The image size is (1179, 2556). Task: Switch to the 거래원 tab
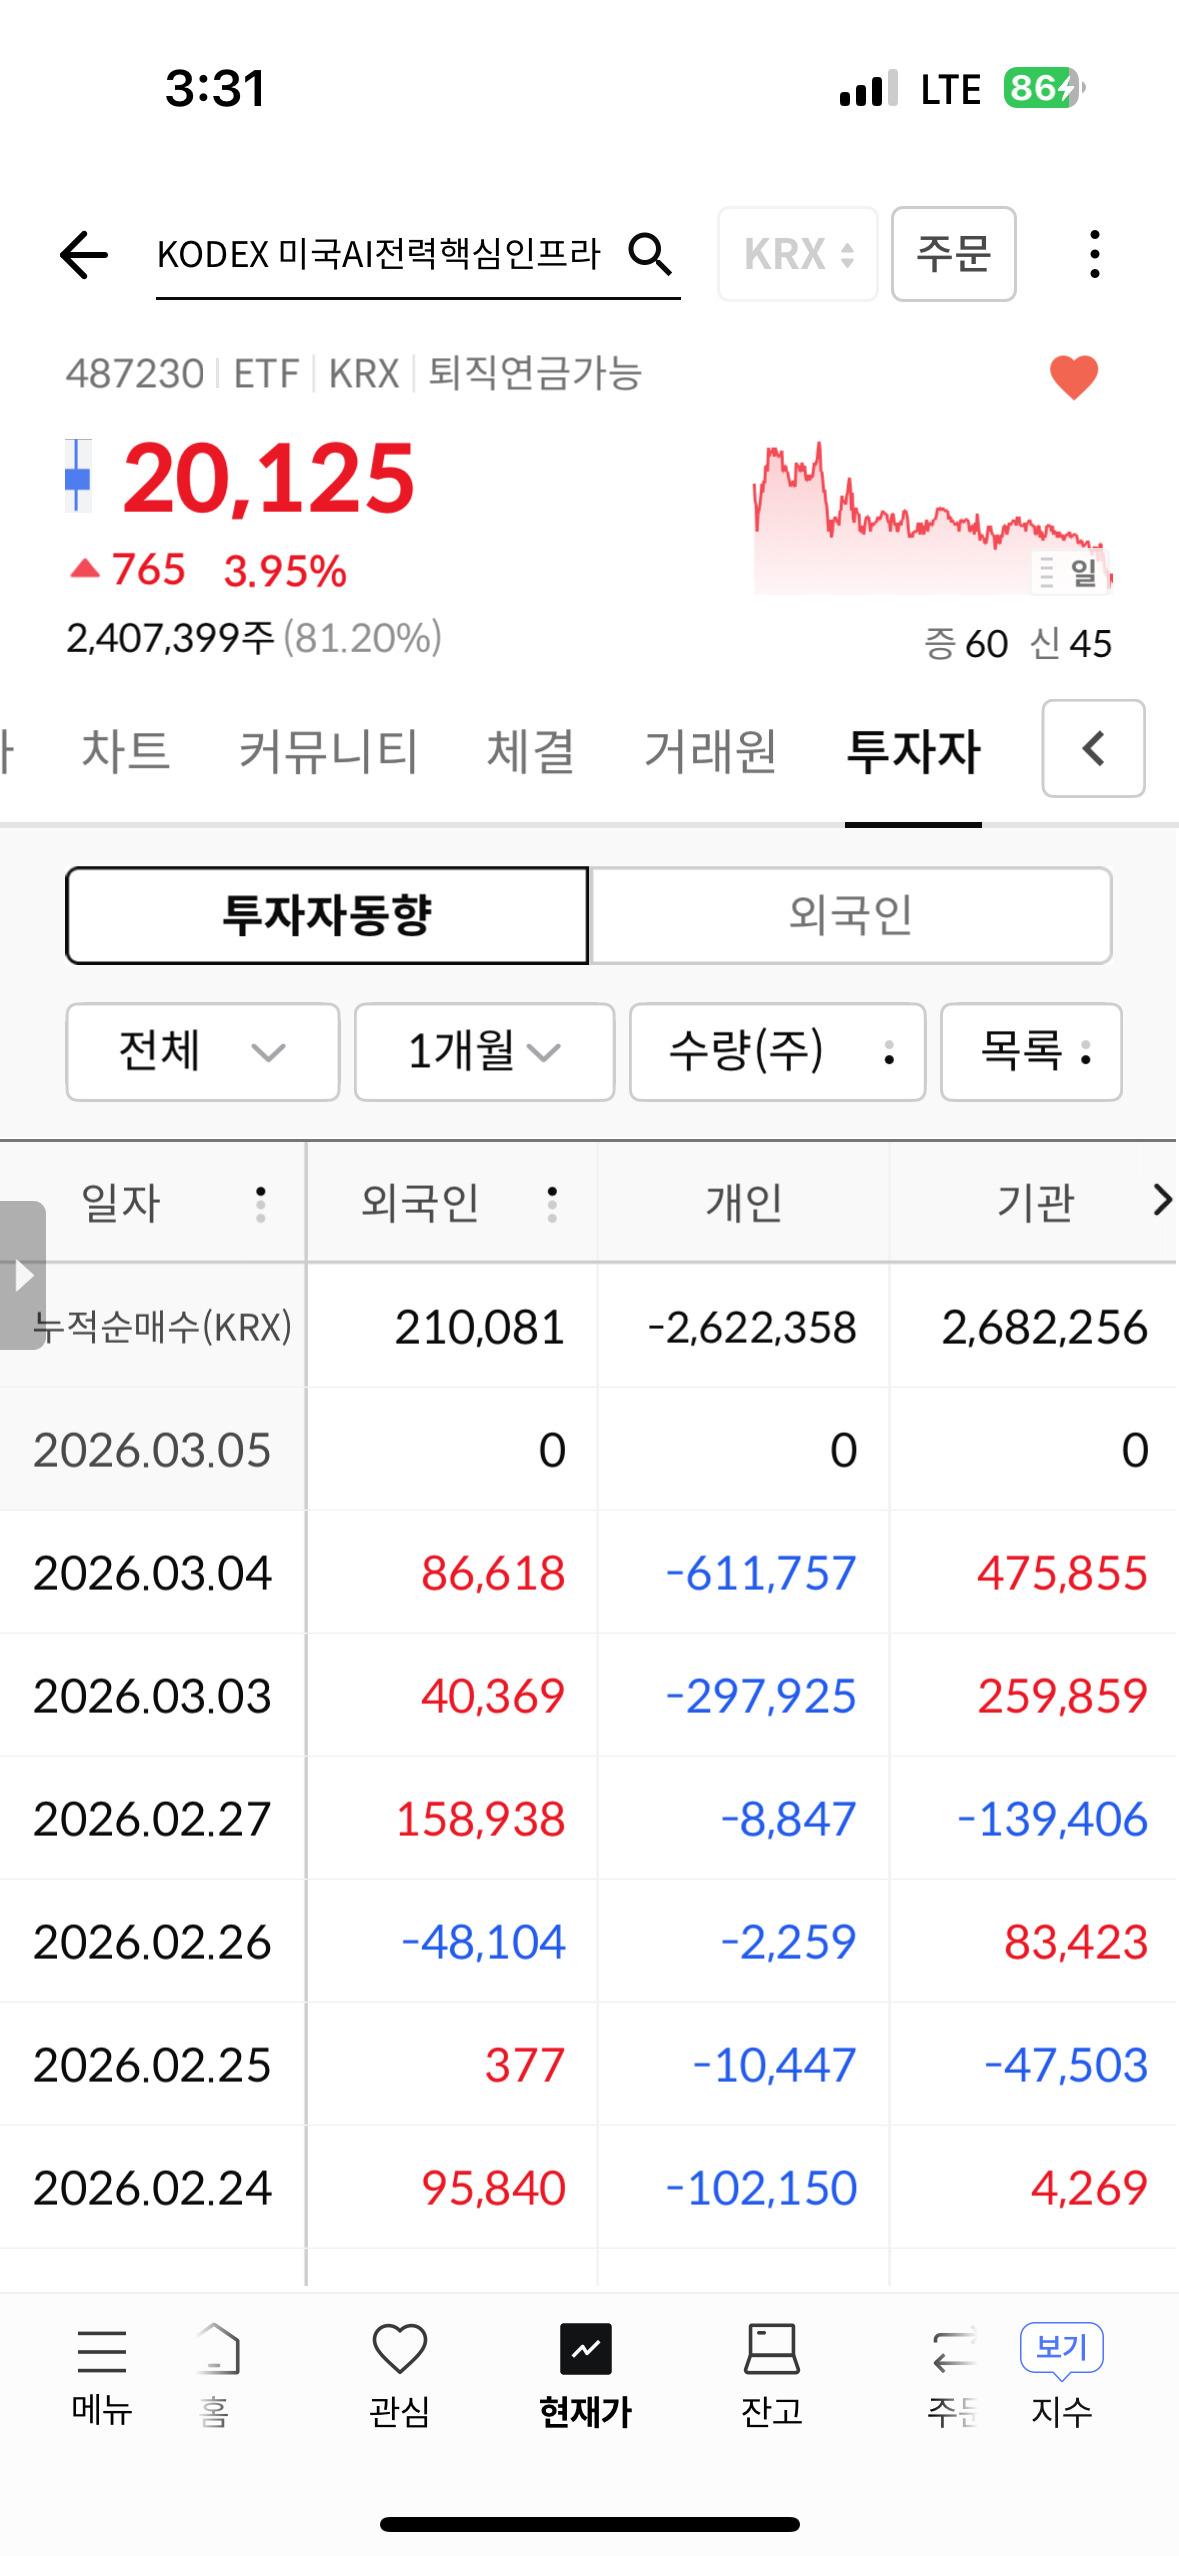coord(710,751)
